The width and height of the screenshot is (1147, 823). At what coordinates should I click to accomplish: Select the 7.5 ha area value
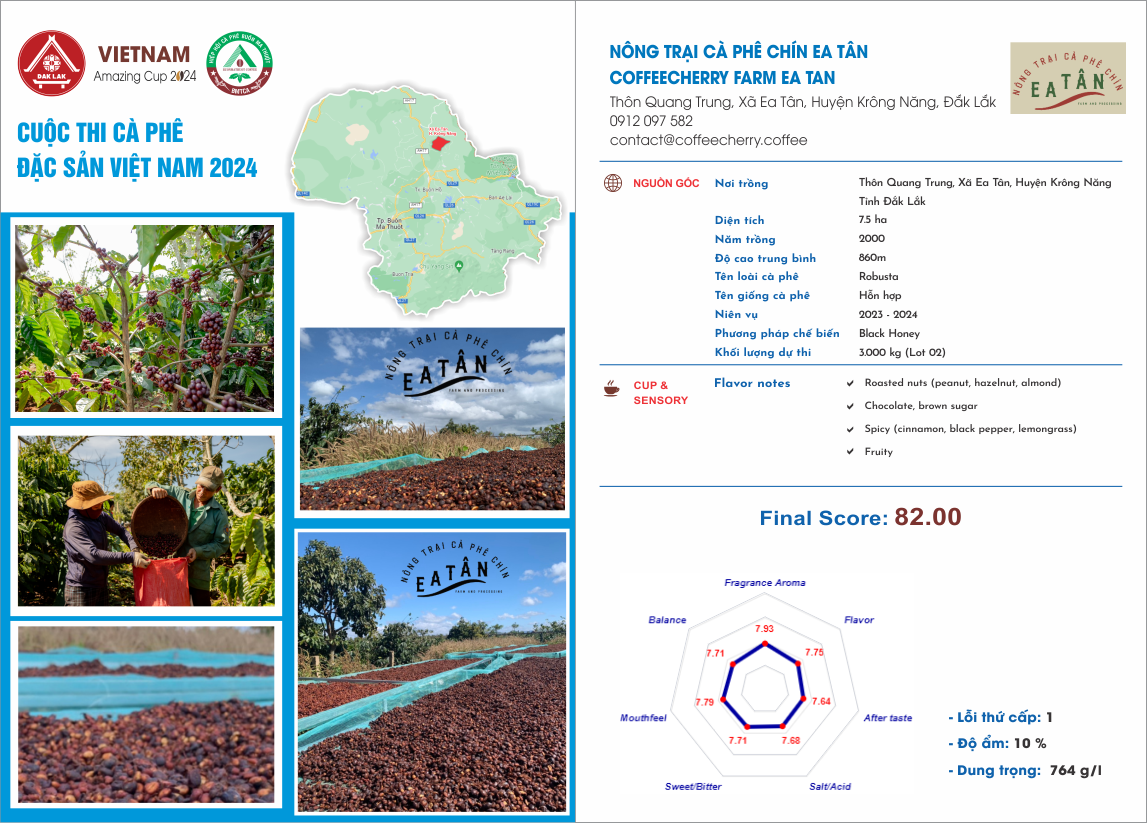coord(873,219)
